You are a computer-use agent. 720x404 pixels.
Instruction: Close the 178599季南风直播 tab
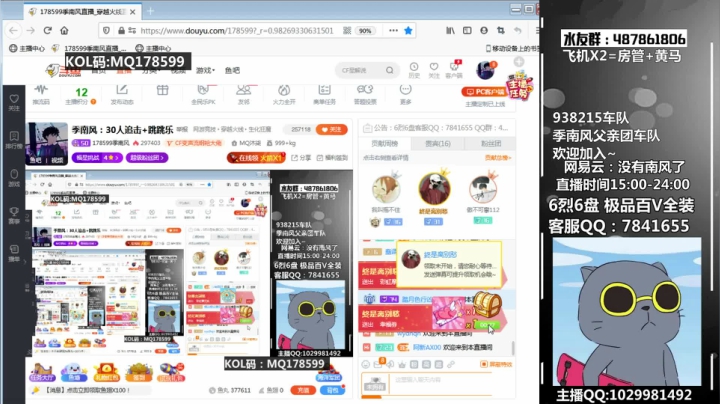[x=133, y=11]
